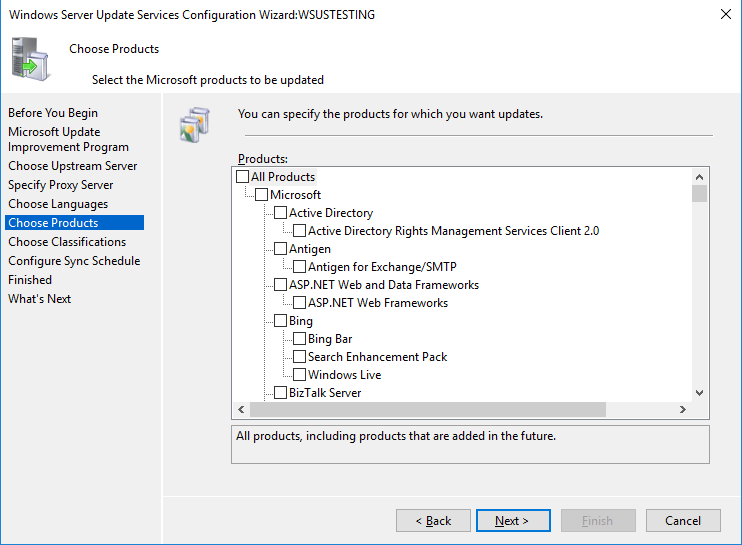
Task: Select the Windows Live tree label
Action: 344,374
